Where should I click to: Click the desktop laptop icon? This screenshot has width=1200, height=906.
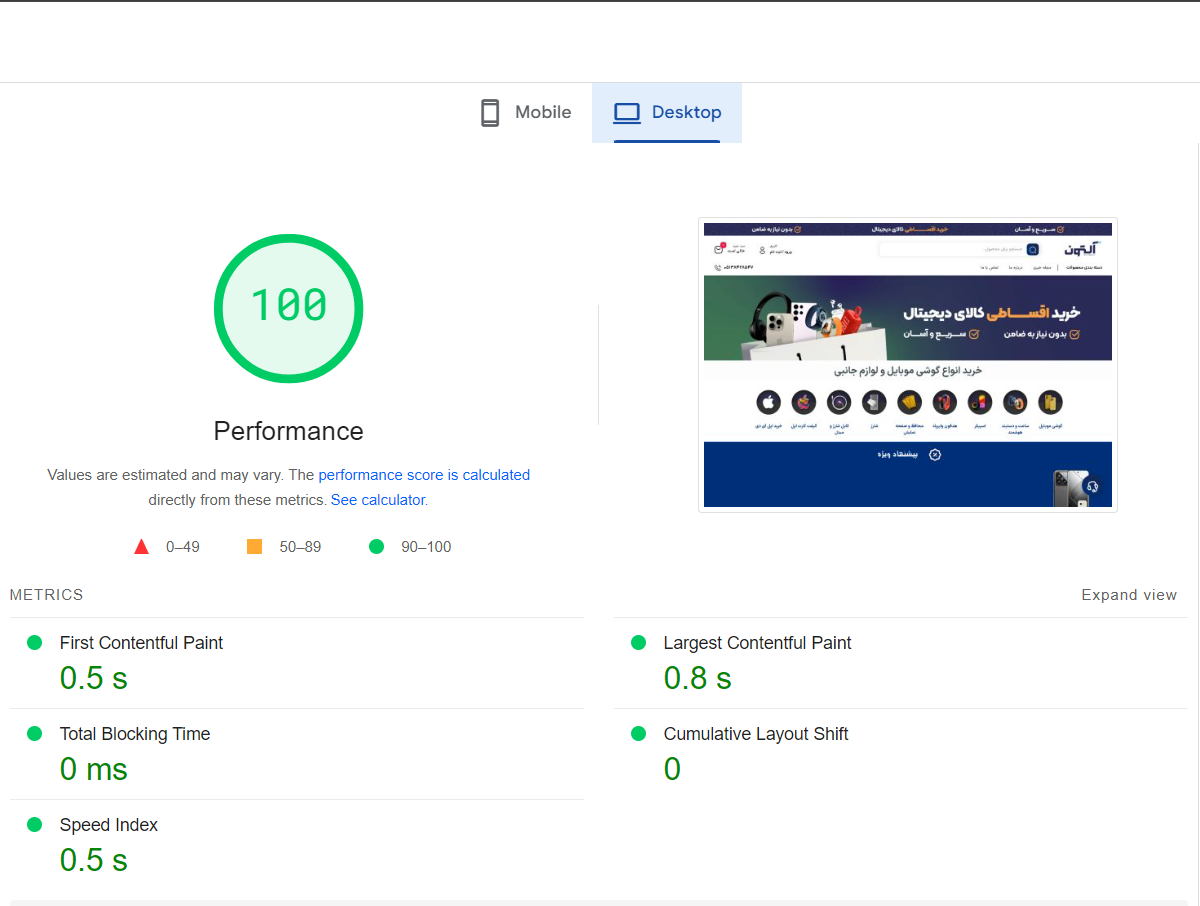pos(627,113)
